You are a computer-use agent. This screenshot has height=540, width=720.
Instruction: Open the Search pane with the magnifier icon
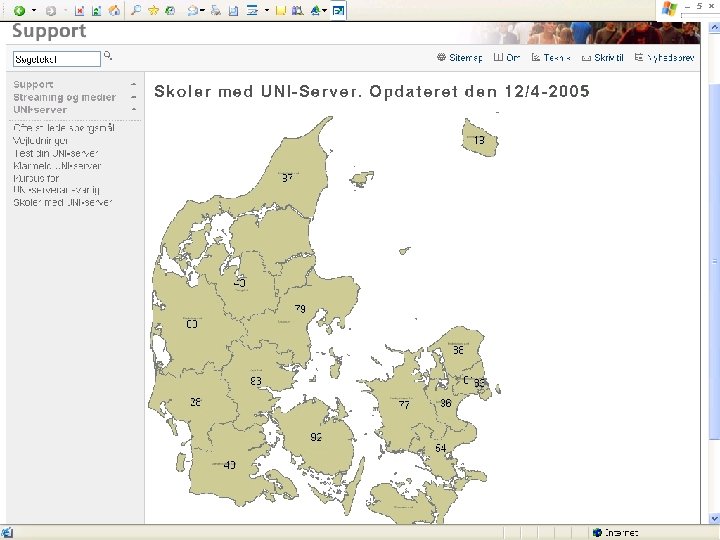pos(135,10)
